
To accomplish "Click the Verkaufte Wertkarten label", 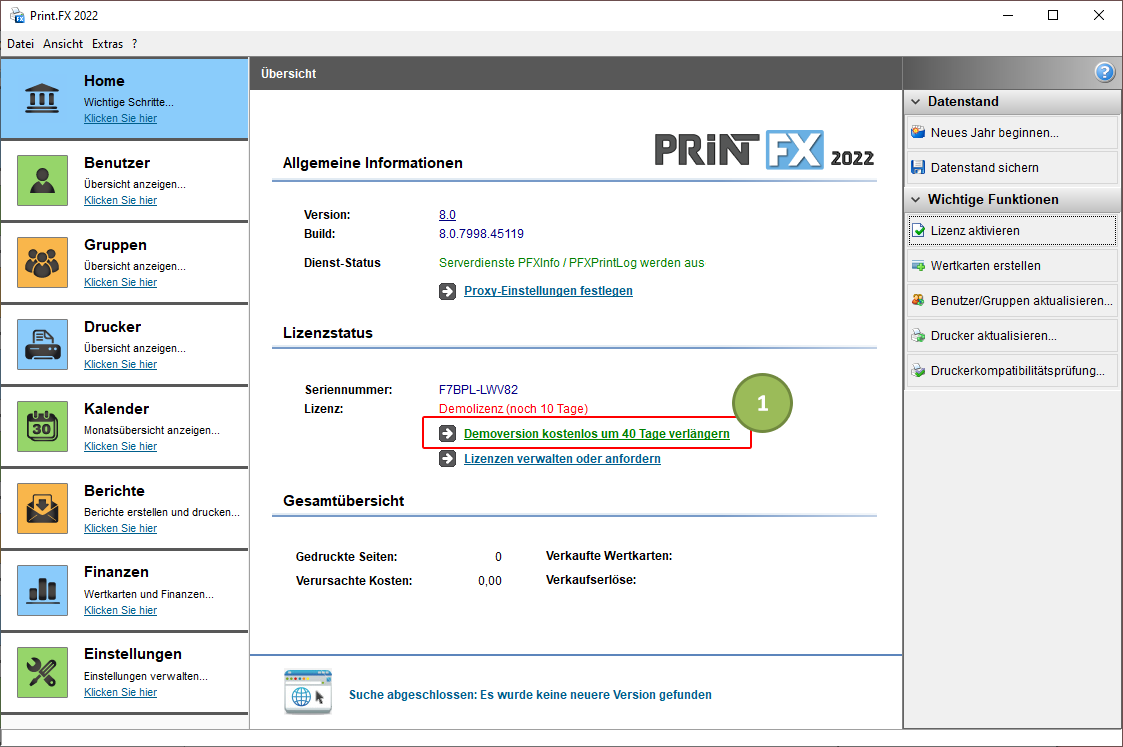I will 609,556.
